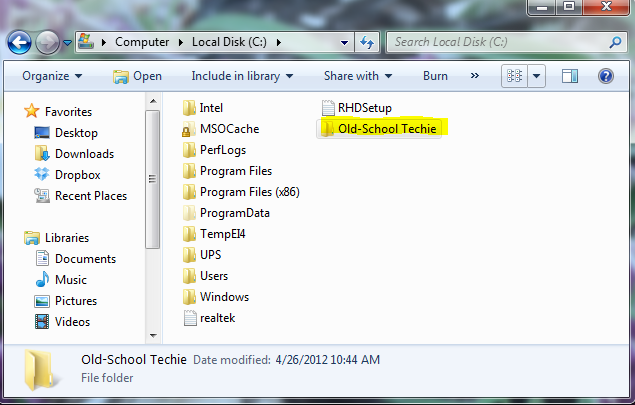The width and height of the screenshot is (635, 405).
Task: Open the Help question mark icon
Action: point(605,76)
